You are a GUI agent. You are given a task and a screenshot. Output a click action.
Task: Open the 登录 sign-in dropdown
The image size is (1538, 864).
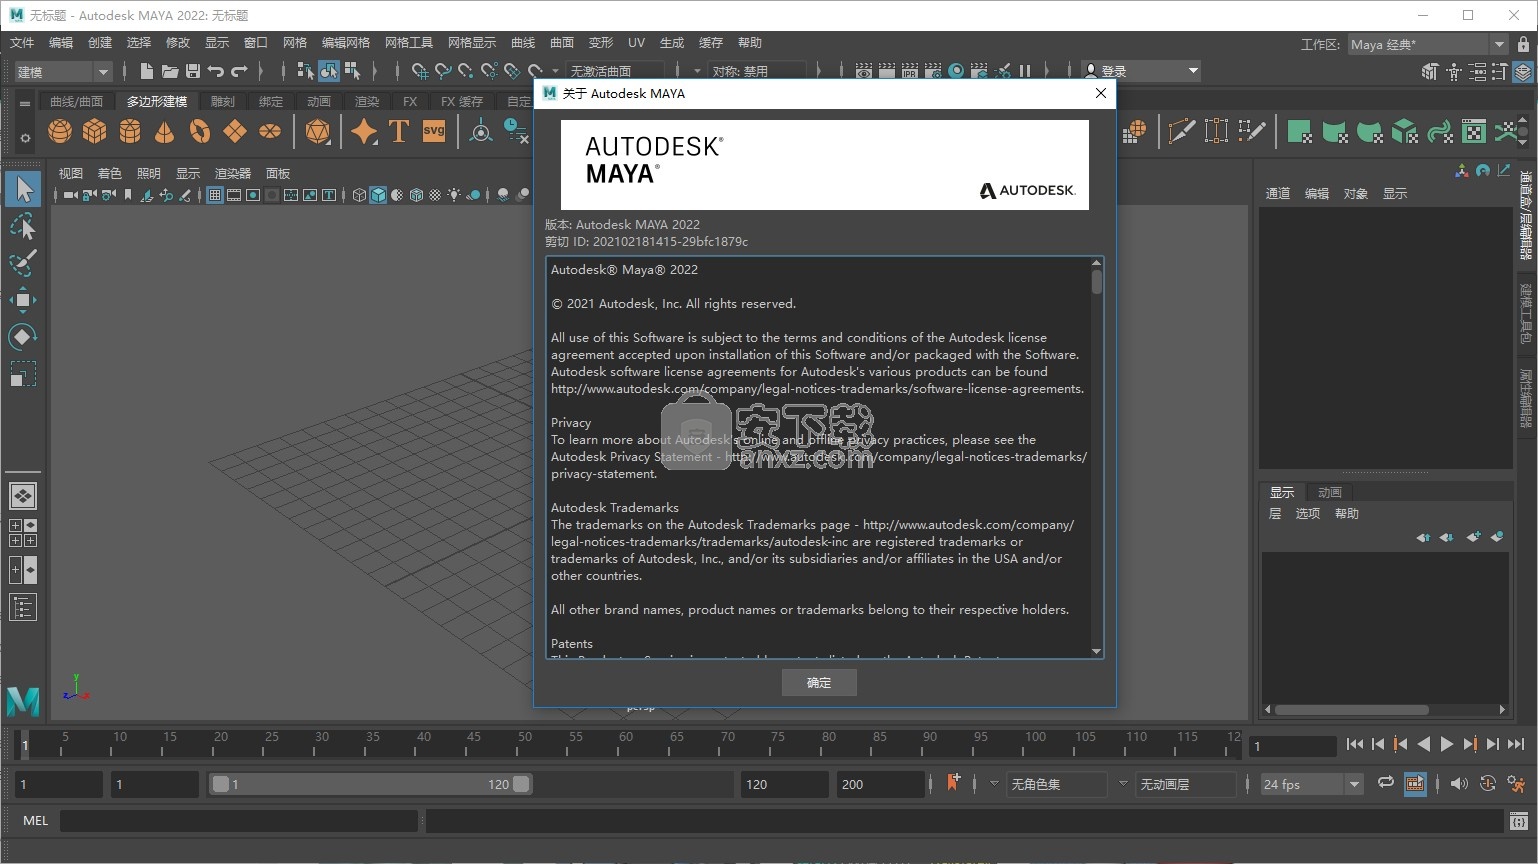click(1140, 71)
